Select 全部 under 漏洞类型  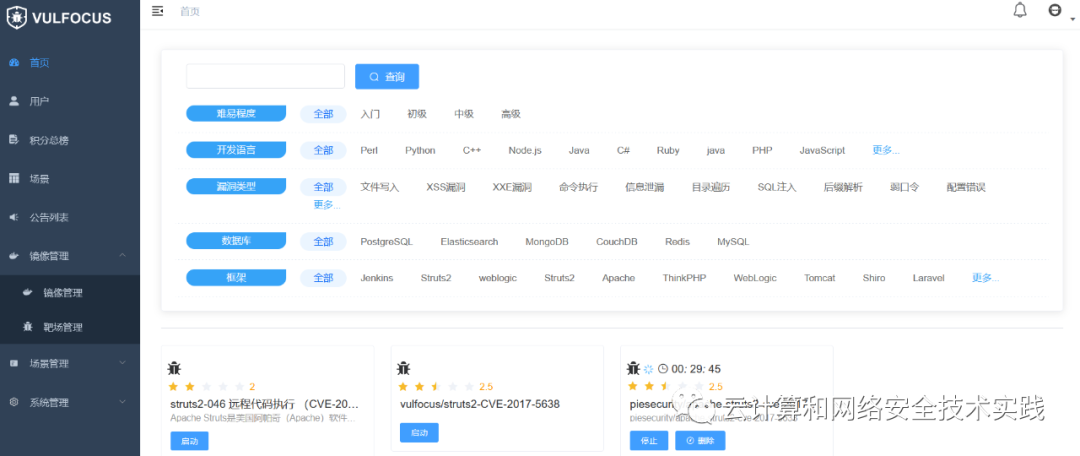(x=323, y=187)
